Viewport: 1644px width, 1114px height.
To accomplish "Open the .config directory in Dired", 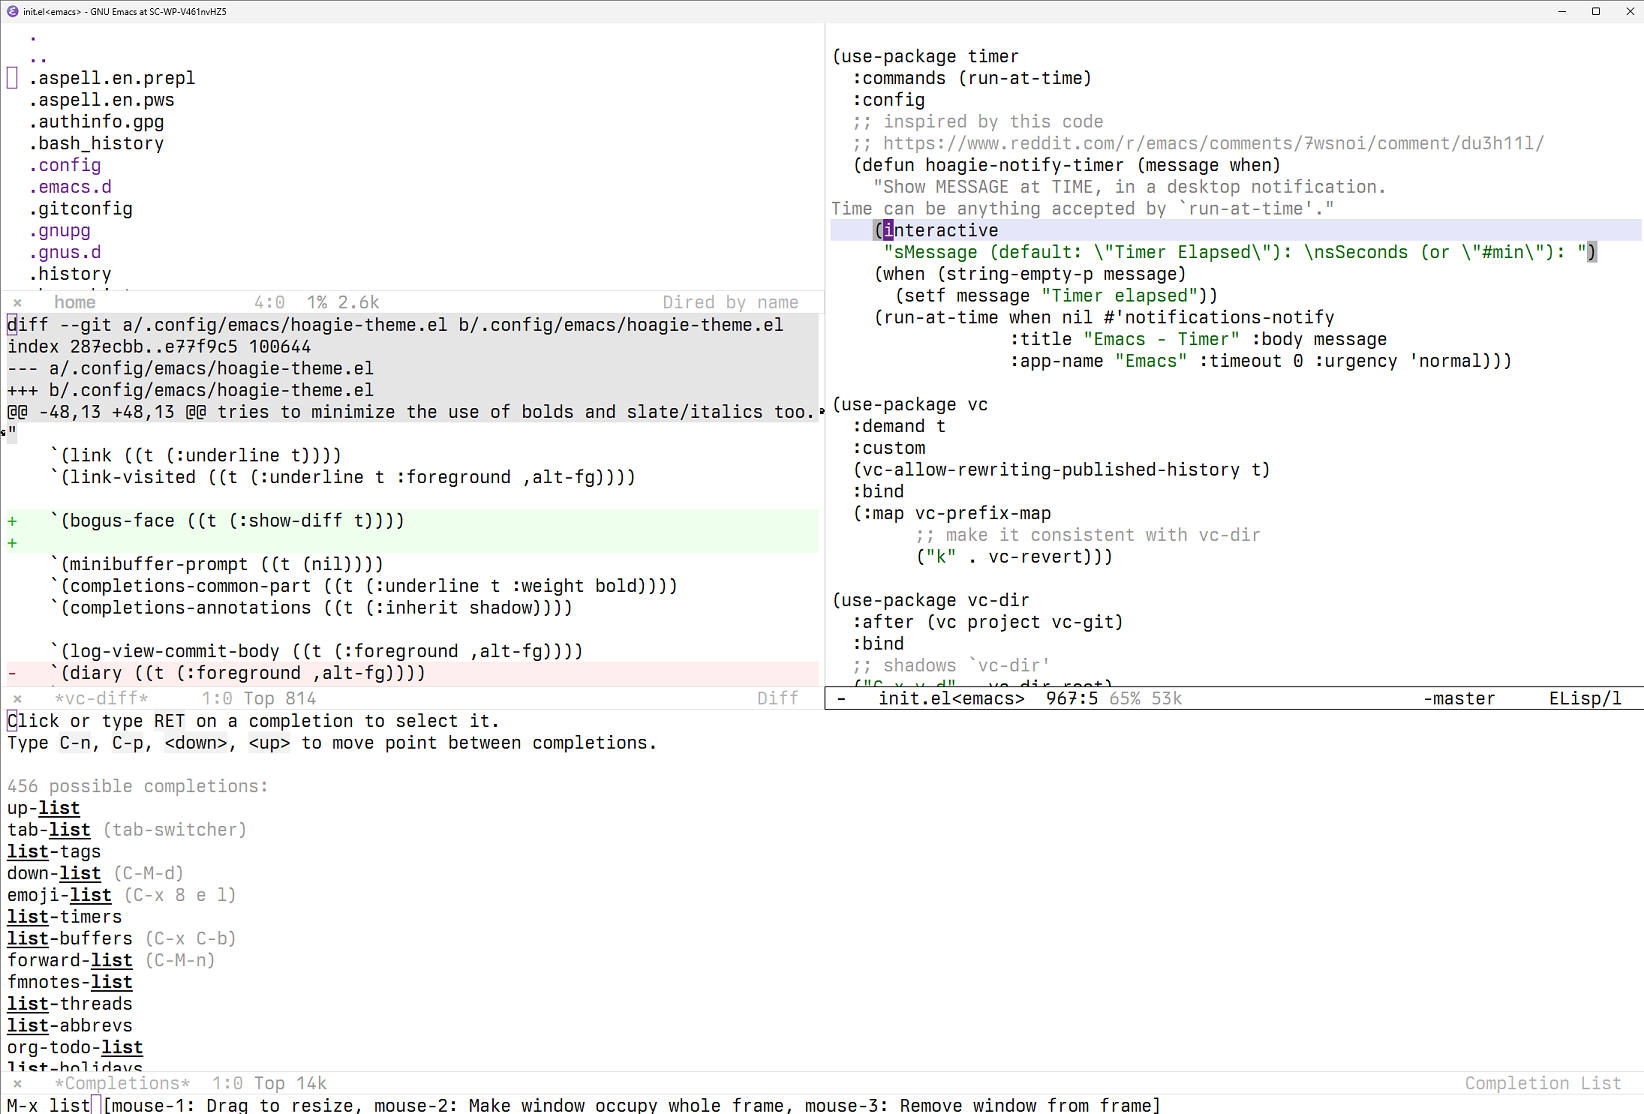I will 65,165.
